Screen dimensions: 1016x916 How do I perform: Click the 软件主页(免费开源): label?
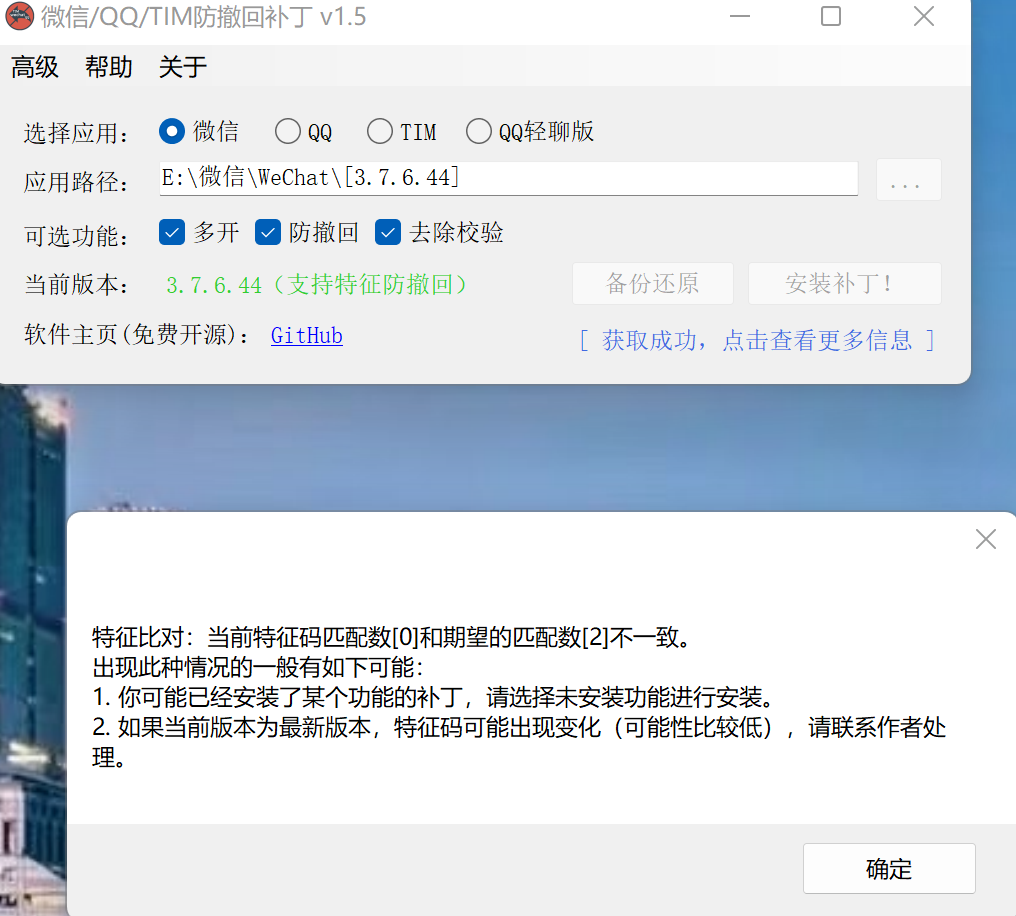(137, 335)
